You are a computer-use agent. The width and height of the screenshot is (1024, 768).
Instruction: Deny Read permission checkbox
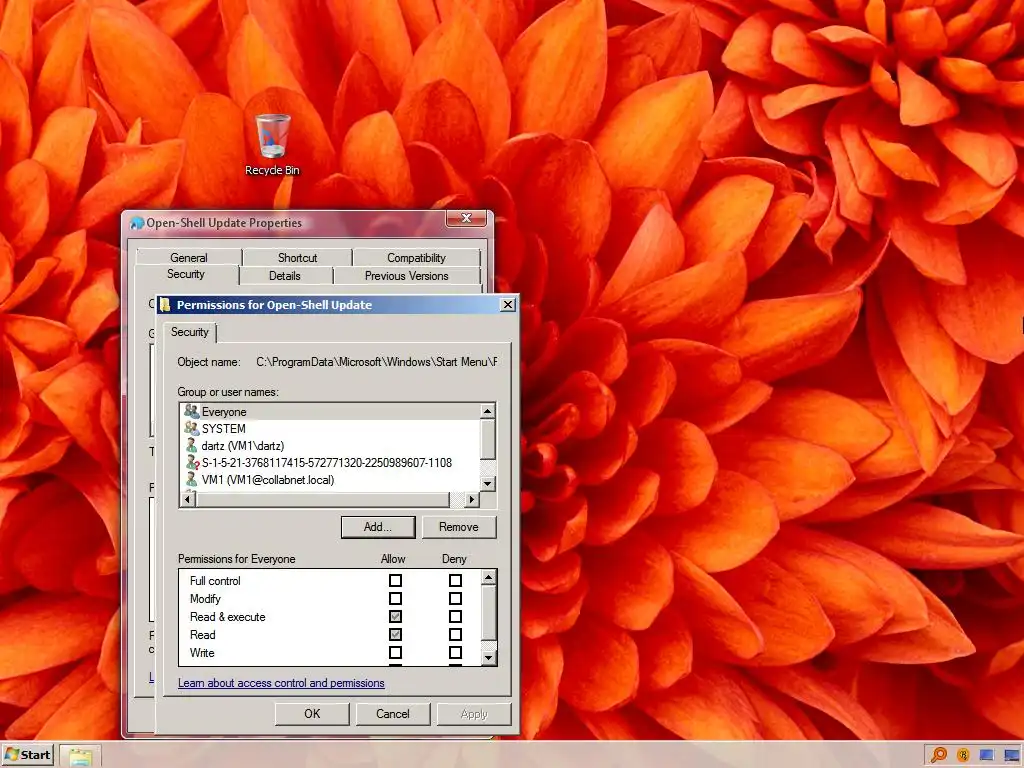[455, 634]
